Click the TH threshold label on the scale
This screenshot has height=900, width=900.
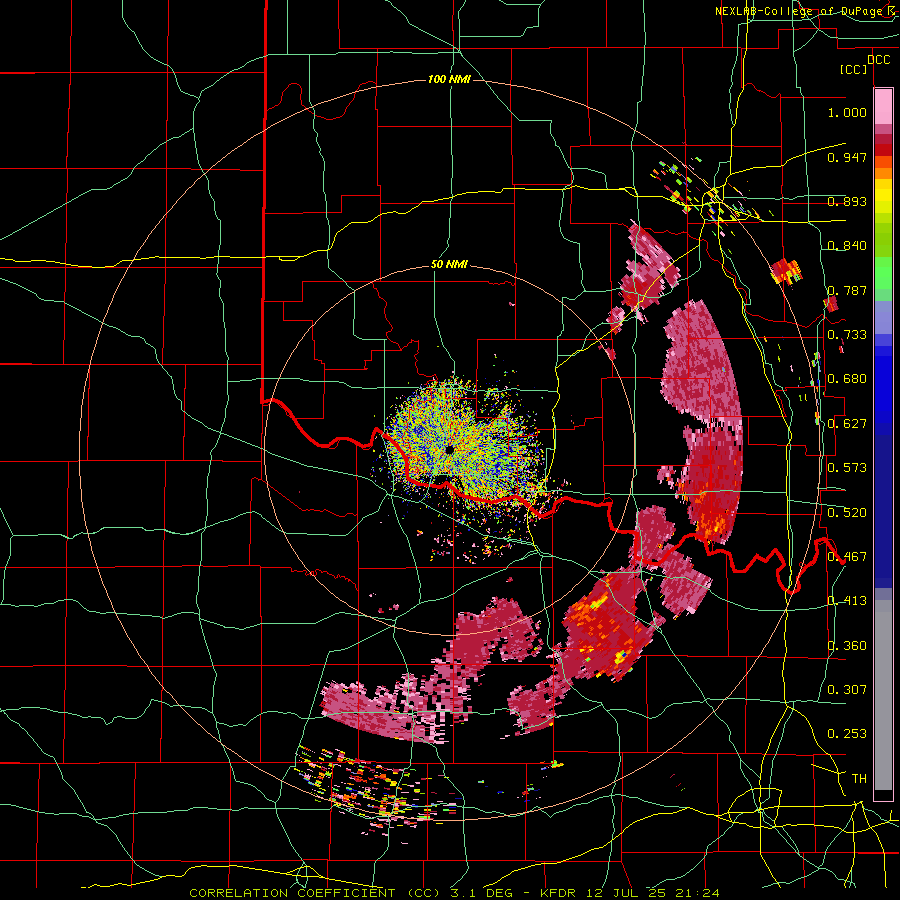pyautogui.click(x=859, y=779)
